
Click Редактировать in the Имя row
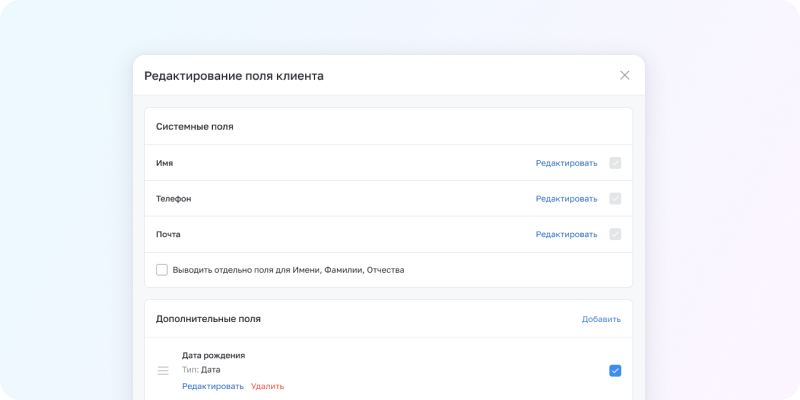click(566, 163)
